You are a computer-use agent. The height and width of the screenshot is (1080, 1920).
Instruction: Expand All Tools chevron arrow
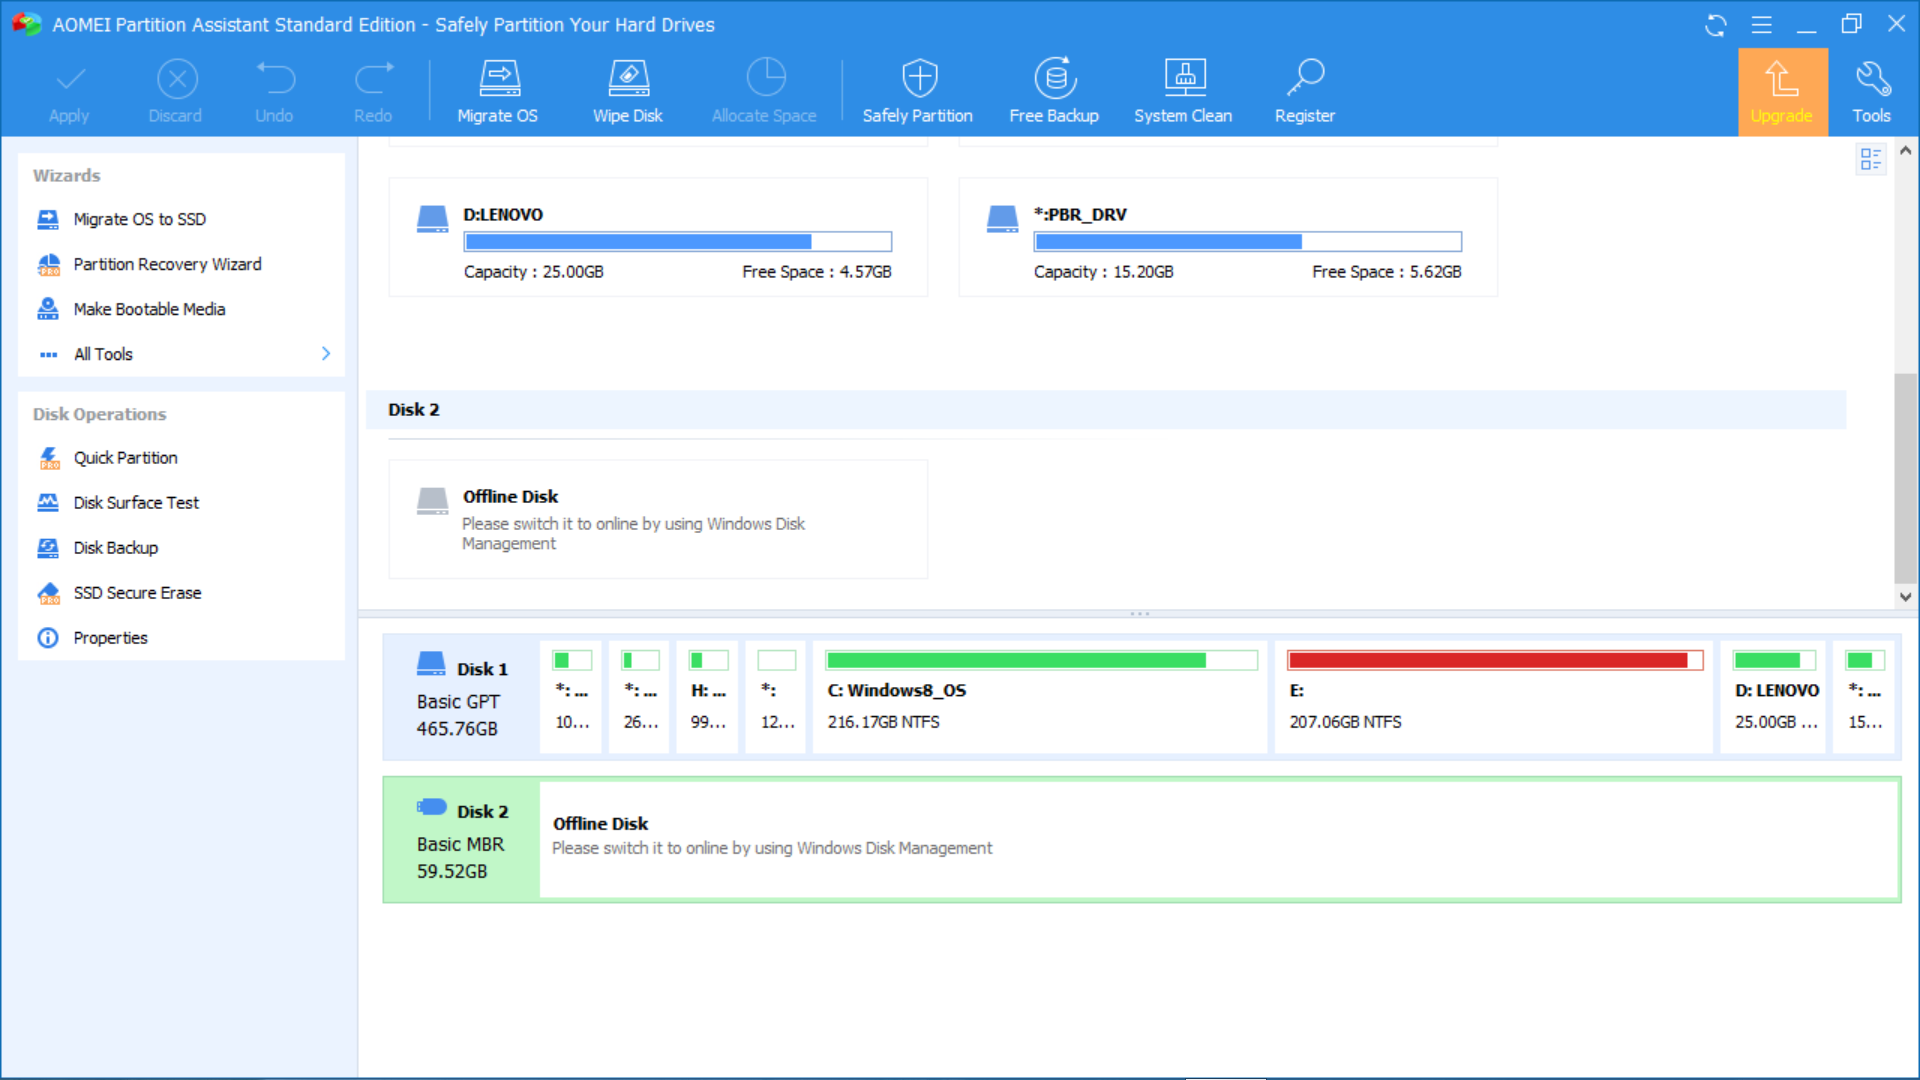pyautogui.click(x=326, y=354)
